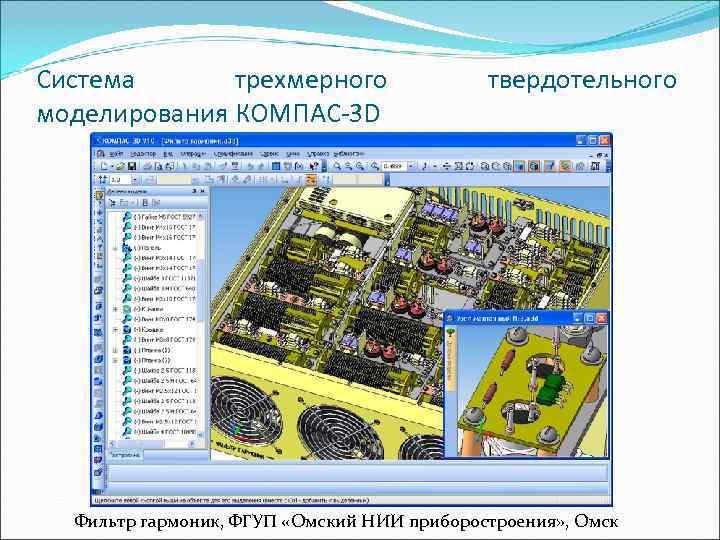Open the arrow beside the New document icon
Screen dimensions: 720x540
pyautogui.click(x=112, y=166)
